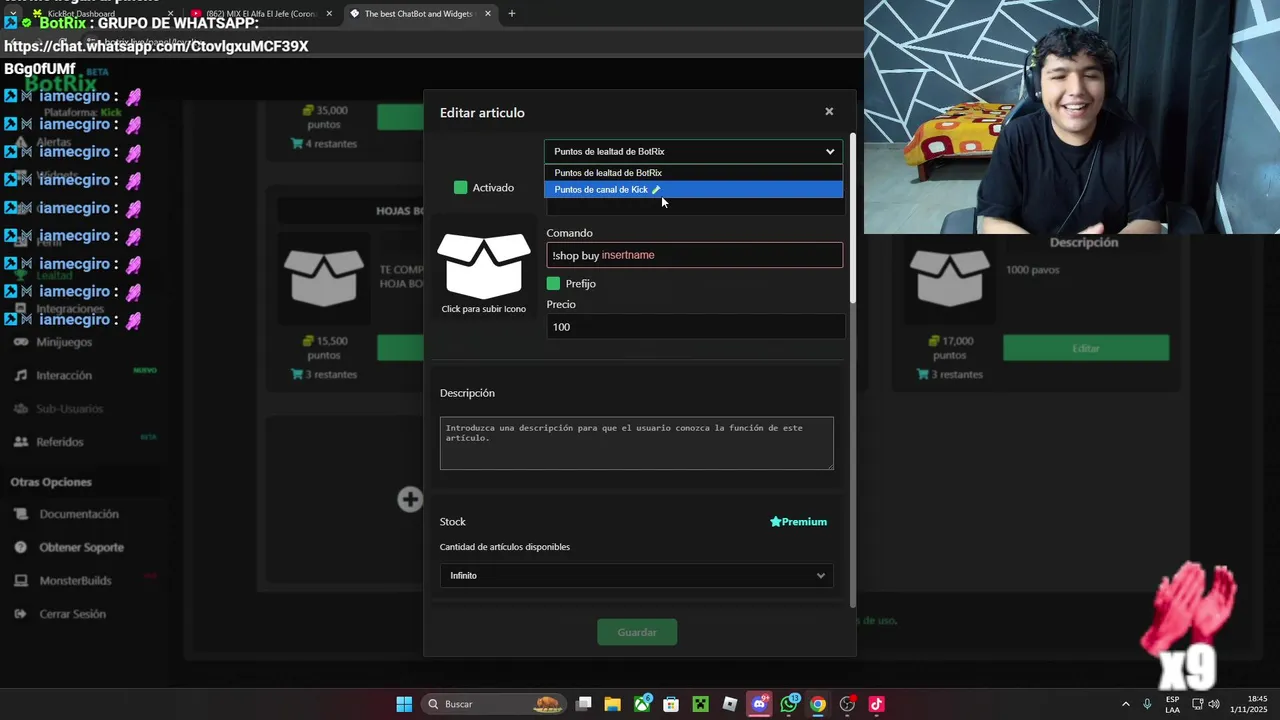
Task: Toggle the Prefijo checkbox
Action: (553, 283)
